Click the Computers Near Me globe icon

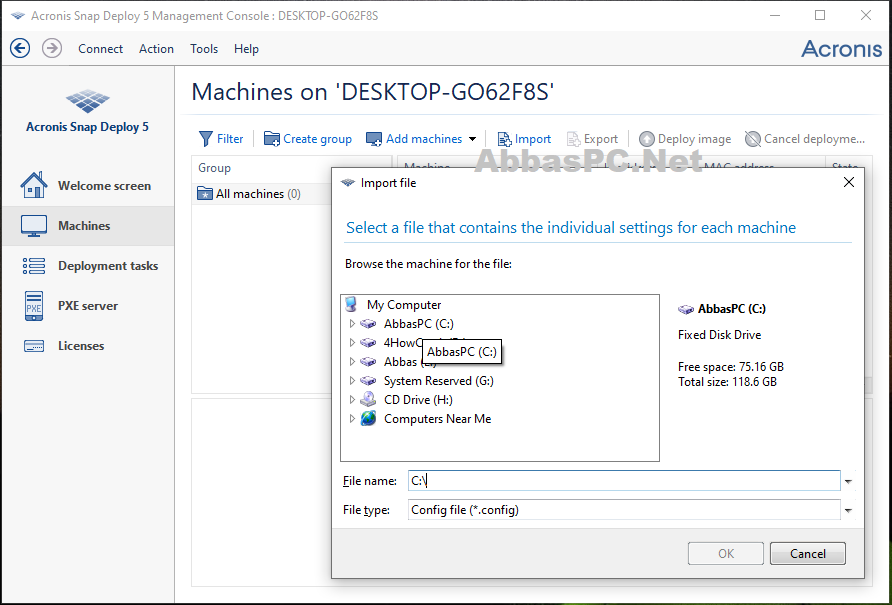pyautogui.click(x=369, y=419)
